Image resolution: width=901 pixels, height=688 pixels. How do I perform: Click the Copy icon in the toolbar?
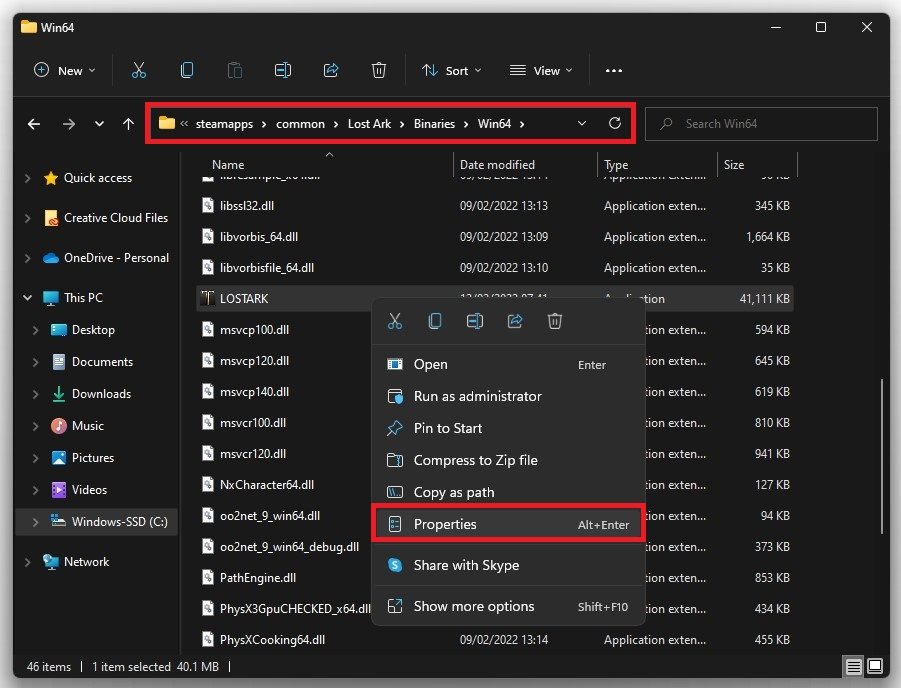[x=187, y=70]
